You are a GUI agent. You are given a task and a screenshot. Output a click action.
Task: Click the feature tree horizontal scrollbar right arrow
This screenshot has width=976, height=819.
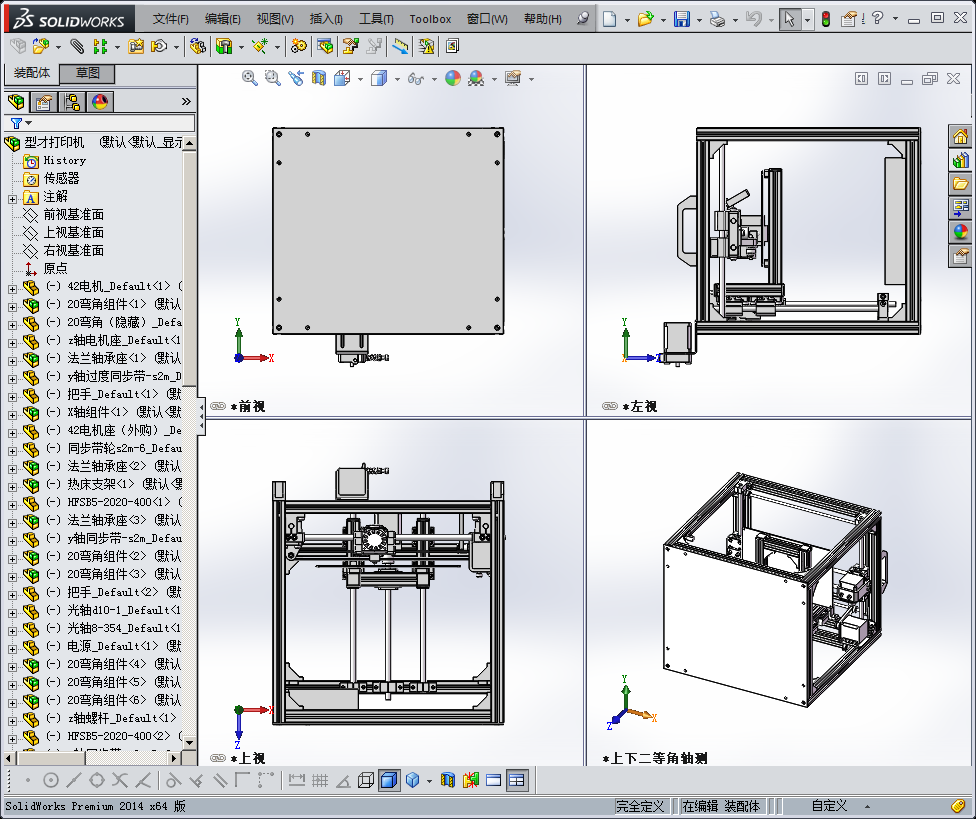pos(174,758)
